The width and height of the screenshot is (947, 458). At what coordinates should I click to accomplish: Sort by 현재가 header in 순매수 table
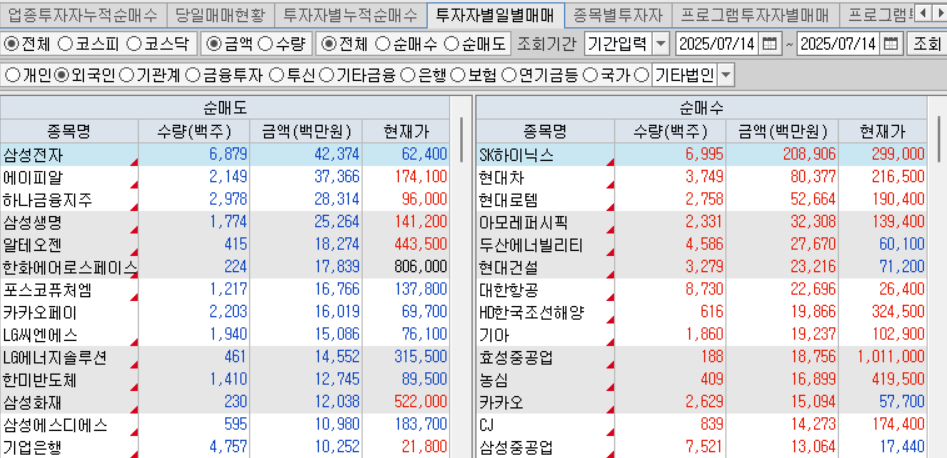pyautogui.click(x=882, y=131)
